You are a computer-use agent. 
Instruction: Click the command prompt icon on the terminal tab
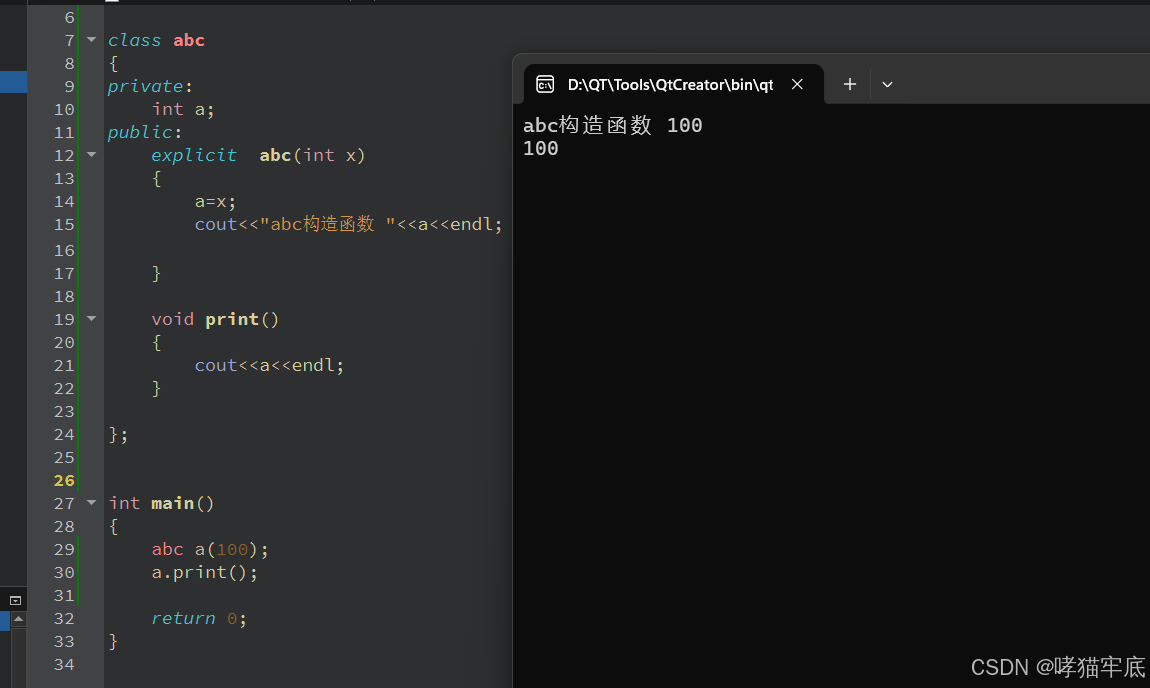[545, 85]
